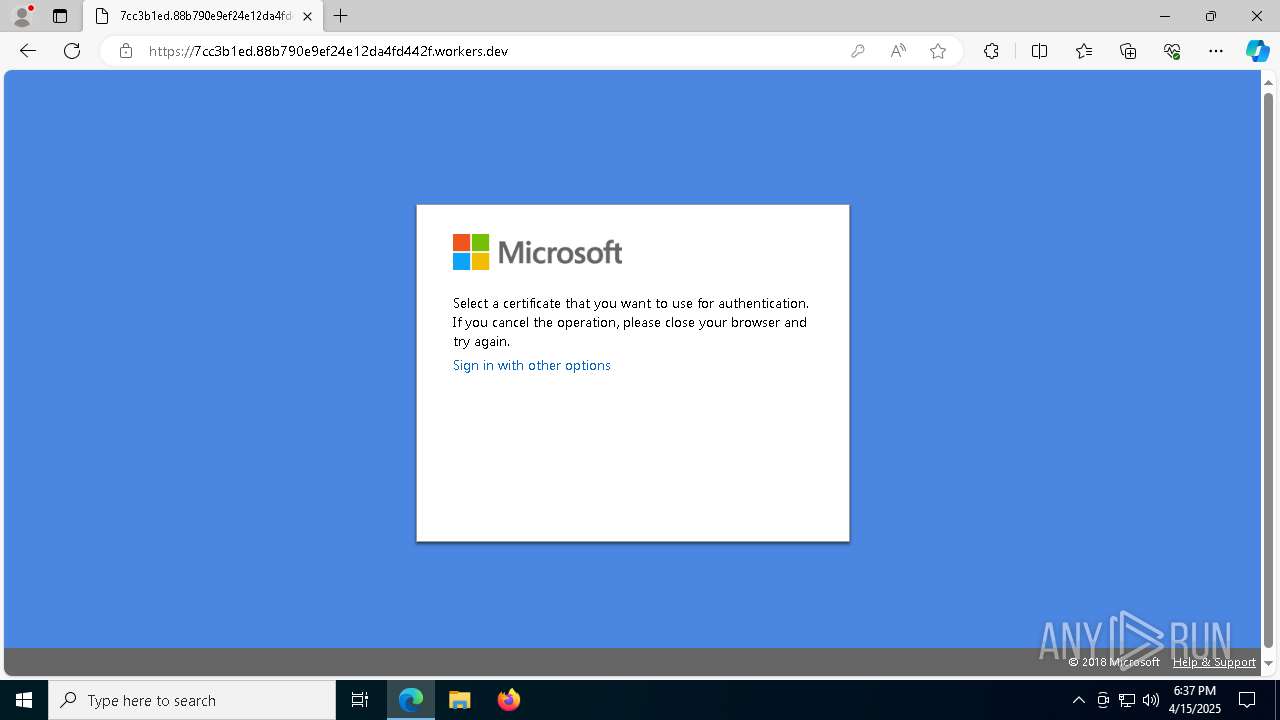Go back with the back arrow
The image size is (1280, 720).
(x=28, y=51)
